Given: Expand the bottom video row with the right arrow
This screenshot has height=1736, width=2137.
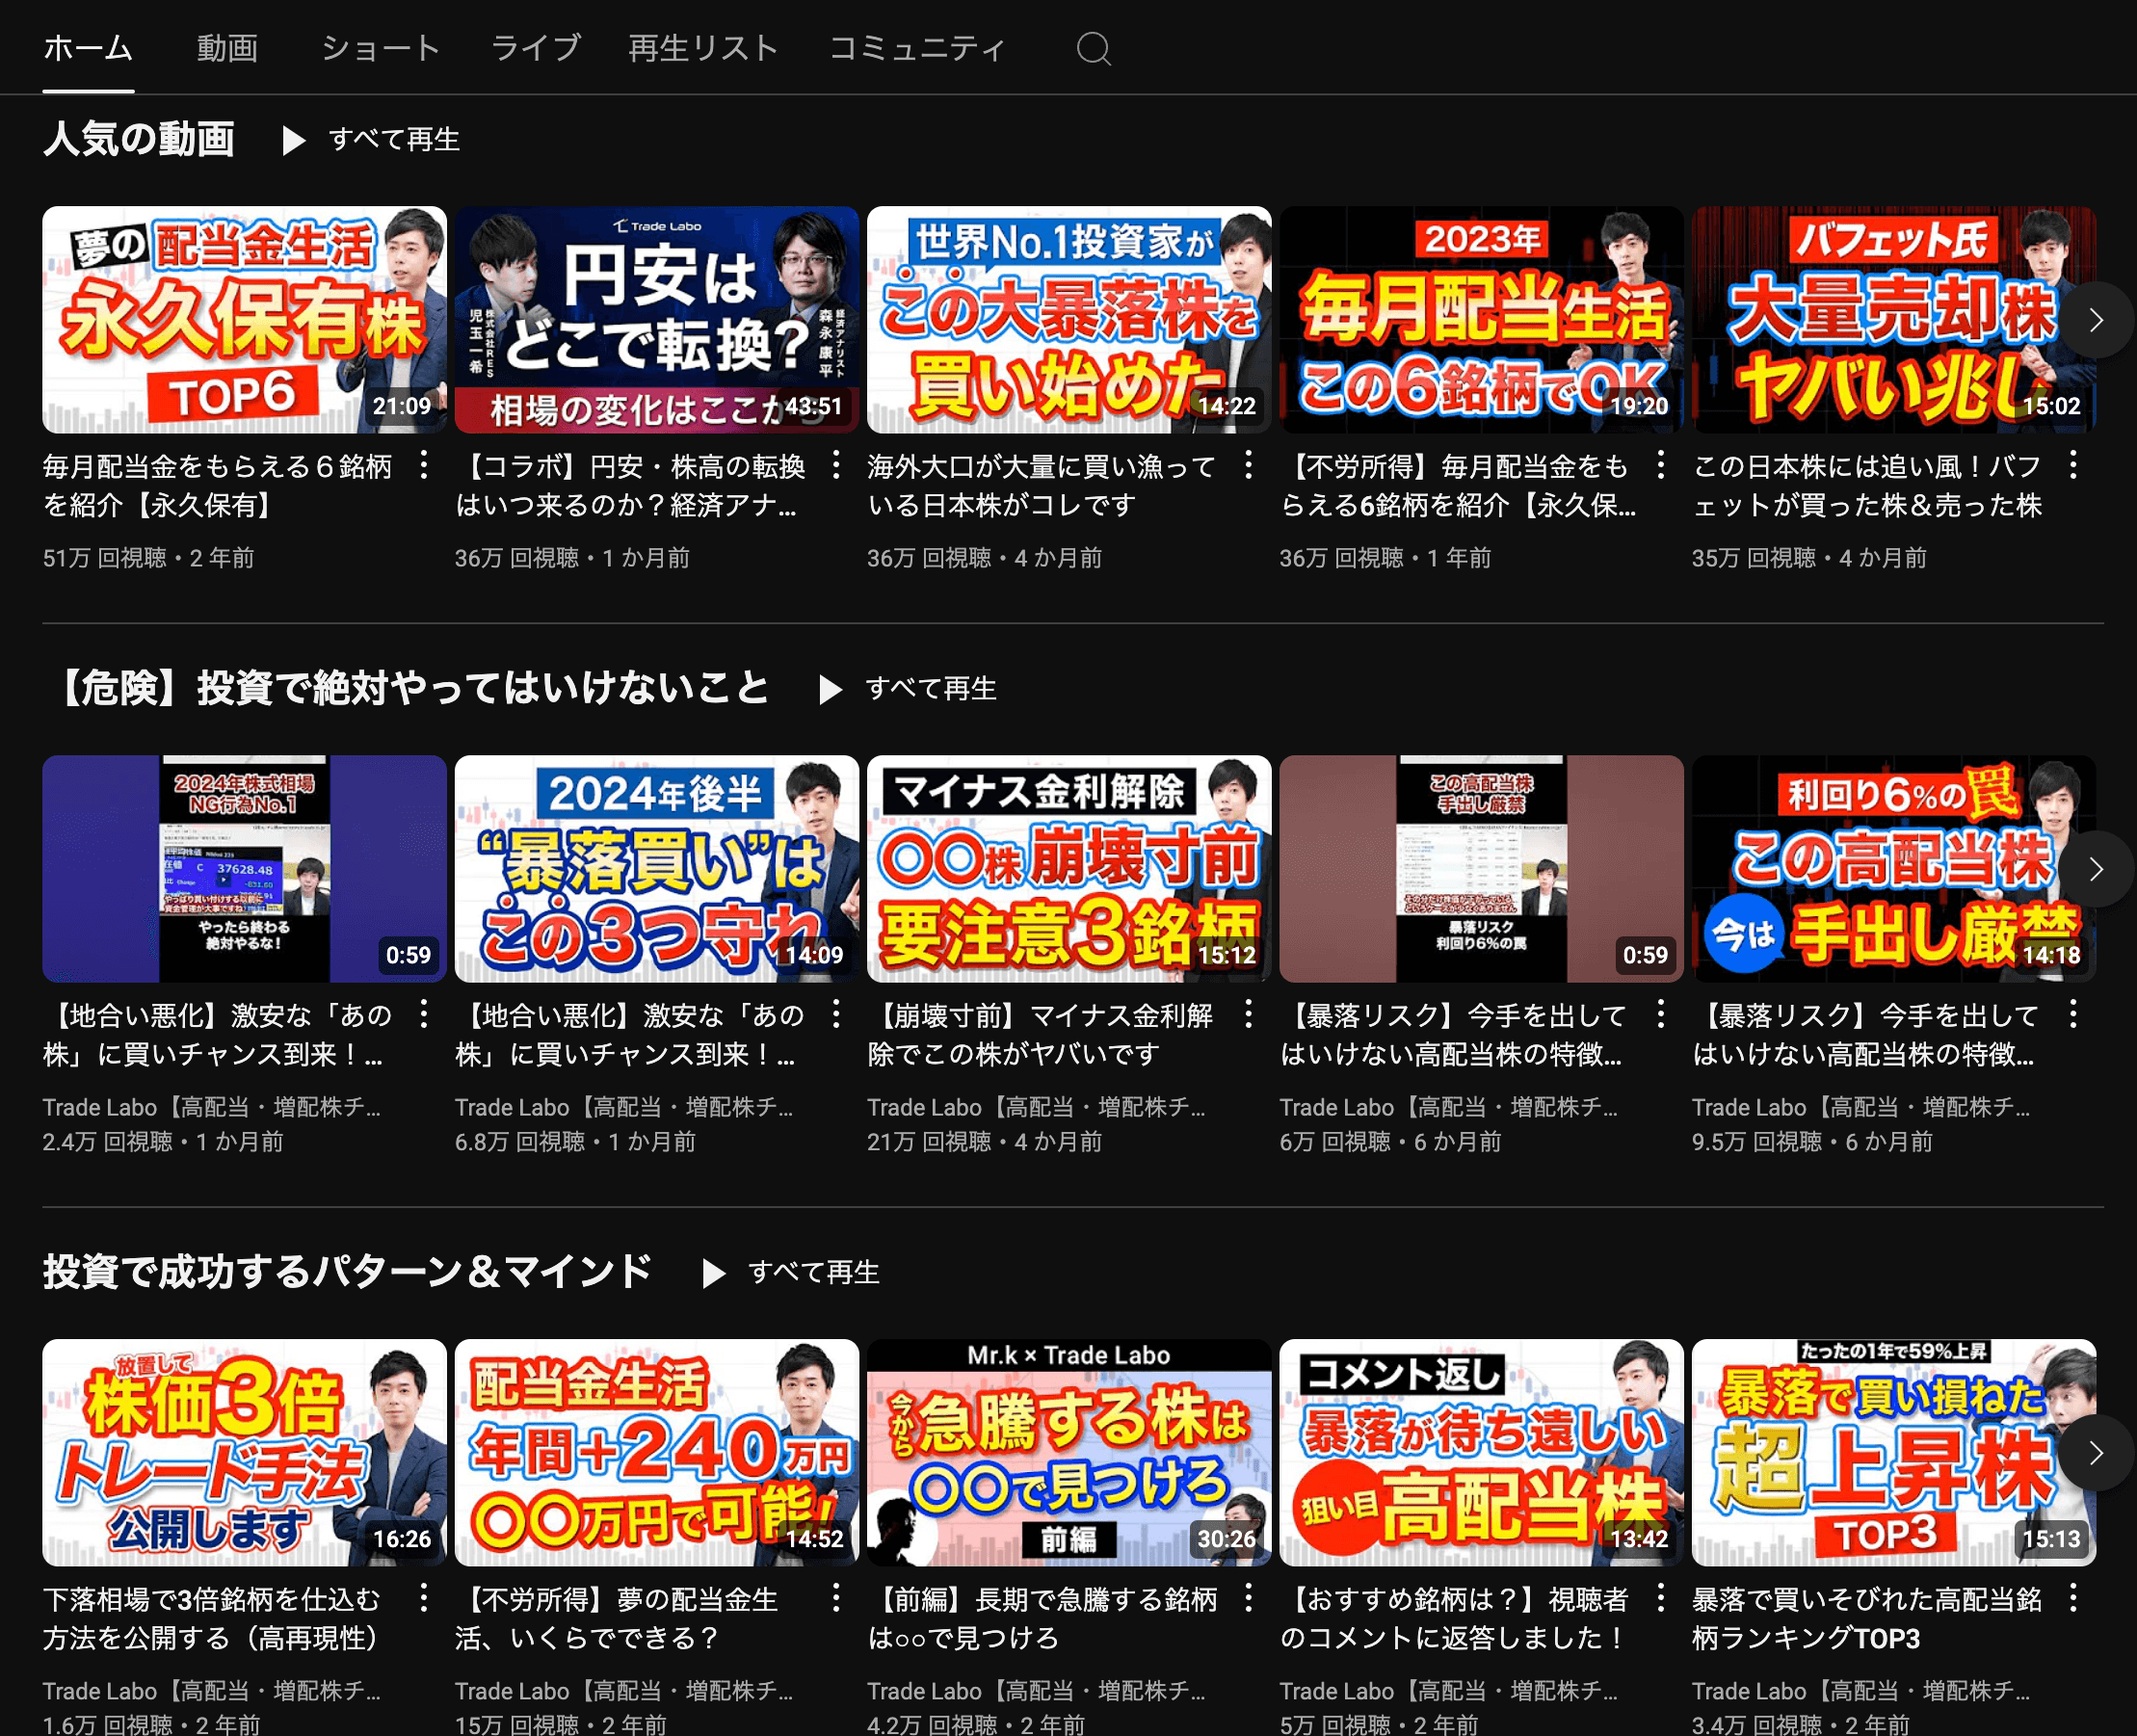Looking at the screenshot, I should 2096,1453.
